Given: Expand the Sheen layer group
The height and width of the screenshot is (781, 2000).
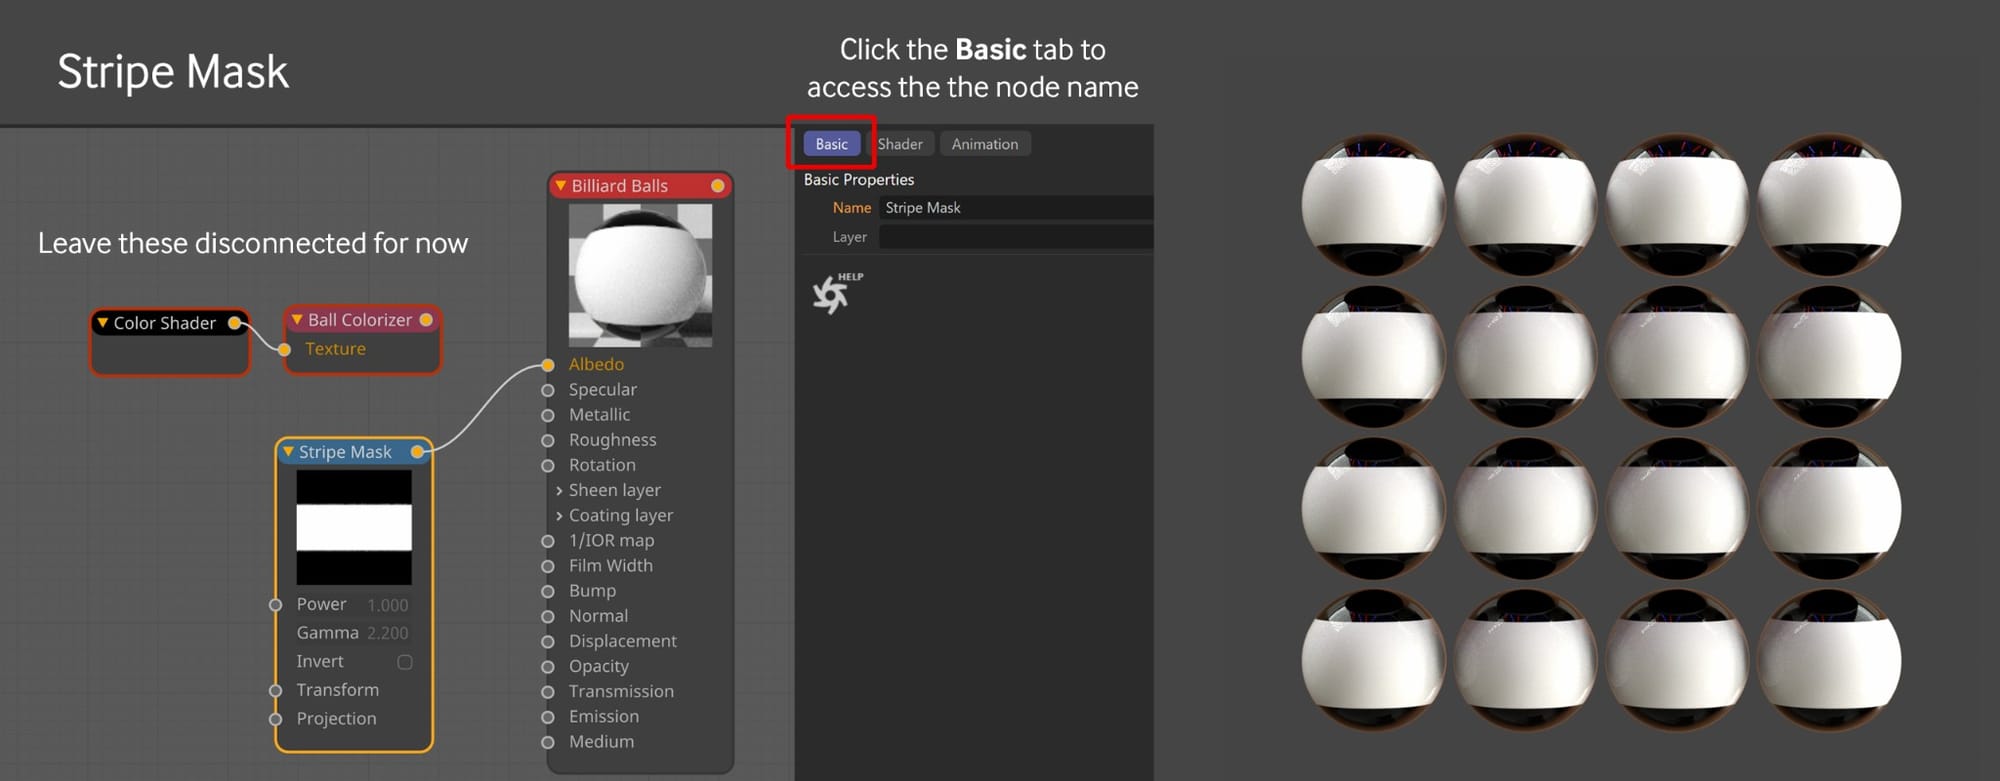Looking at the screenshot, I should (559, 490).
